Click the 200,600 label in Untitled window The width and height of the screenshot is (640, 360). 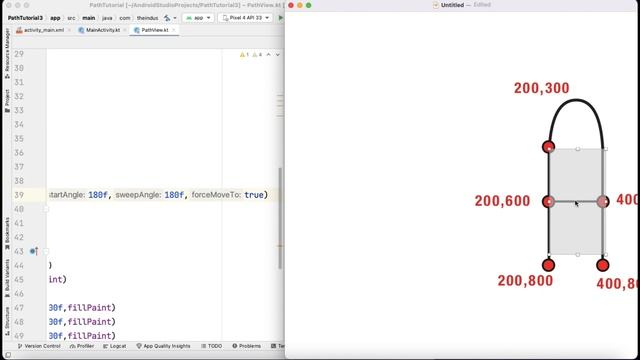click(x=502, y=201)
